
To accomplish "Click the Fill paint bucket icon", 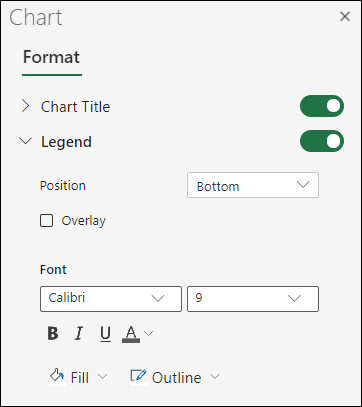I will point(57,377).
